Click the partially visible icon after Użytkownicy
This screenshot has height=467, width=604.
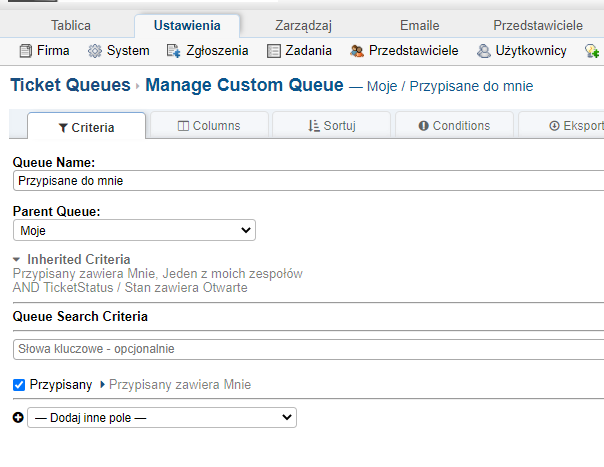pos(592,51)
